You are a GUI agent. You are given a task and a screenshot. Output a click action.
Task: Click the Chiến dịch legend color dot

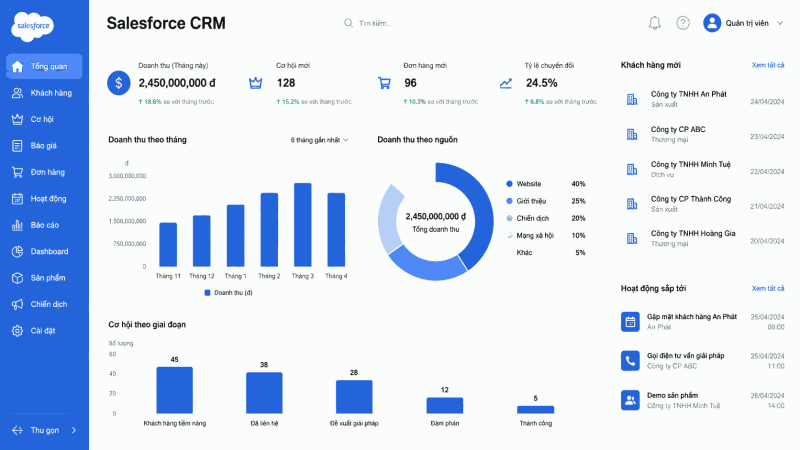click(x=509, y=218)
